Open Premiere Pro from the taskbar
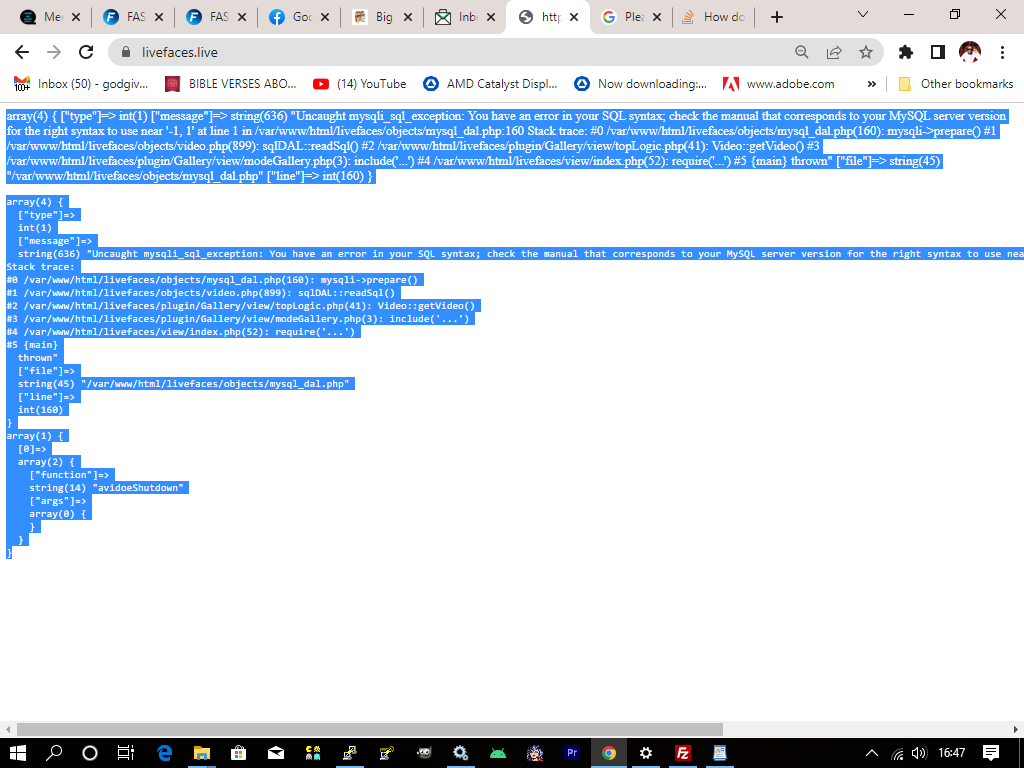Viewport: 1024px width, 768px height. point(572,752)
